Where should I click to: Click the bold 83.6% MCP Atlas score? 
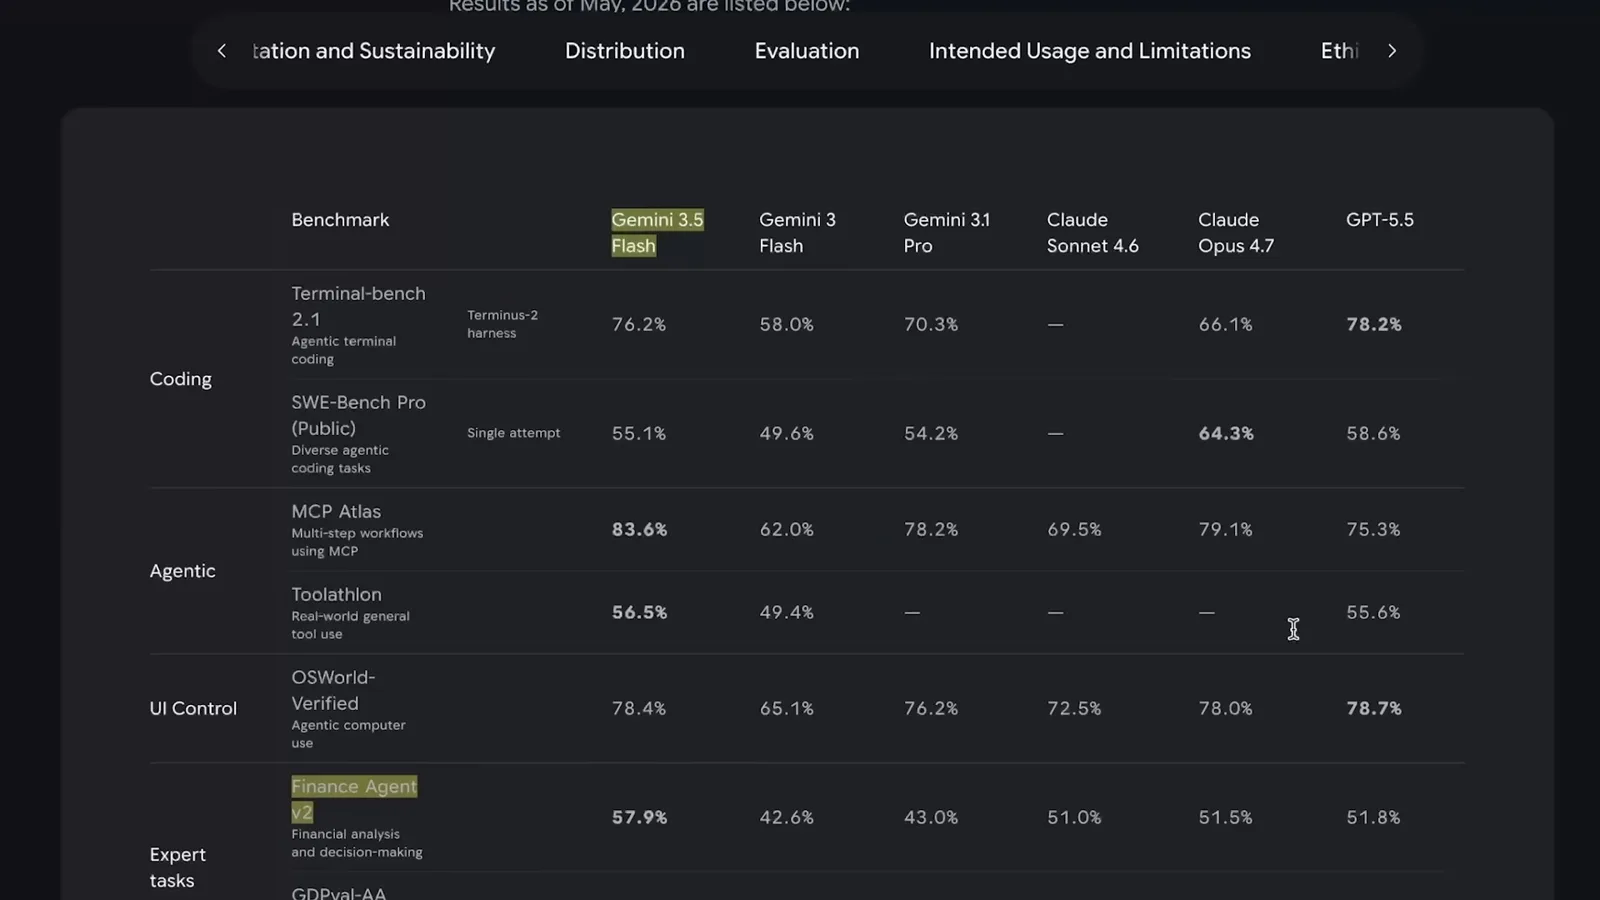pyautogui.click(x=639, y=529)
